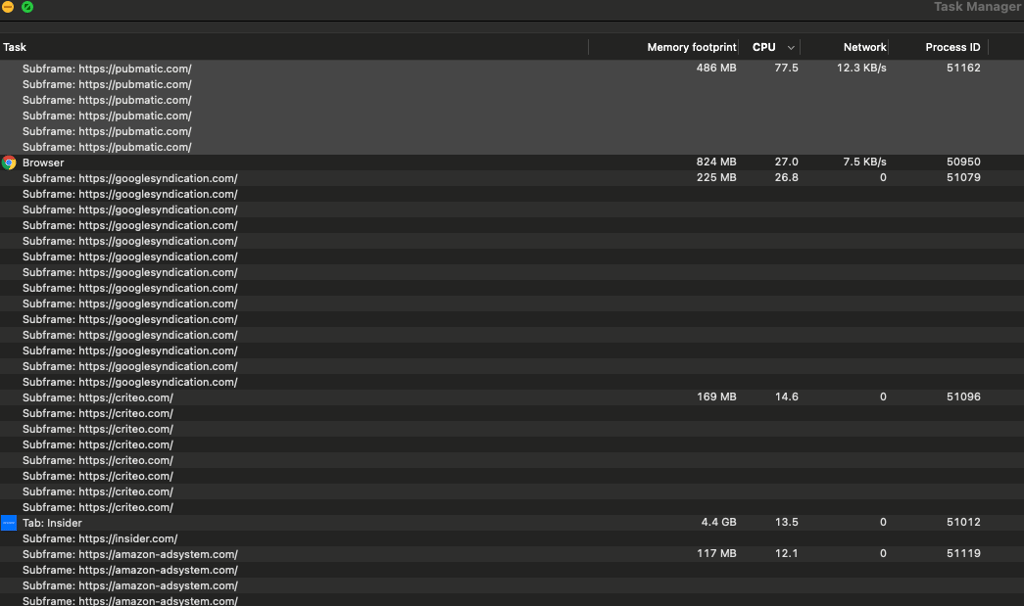Click the CPU column header label
The image size is (1024, 606).
tap(763, 47)
